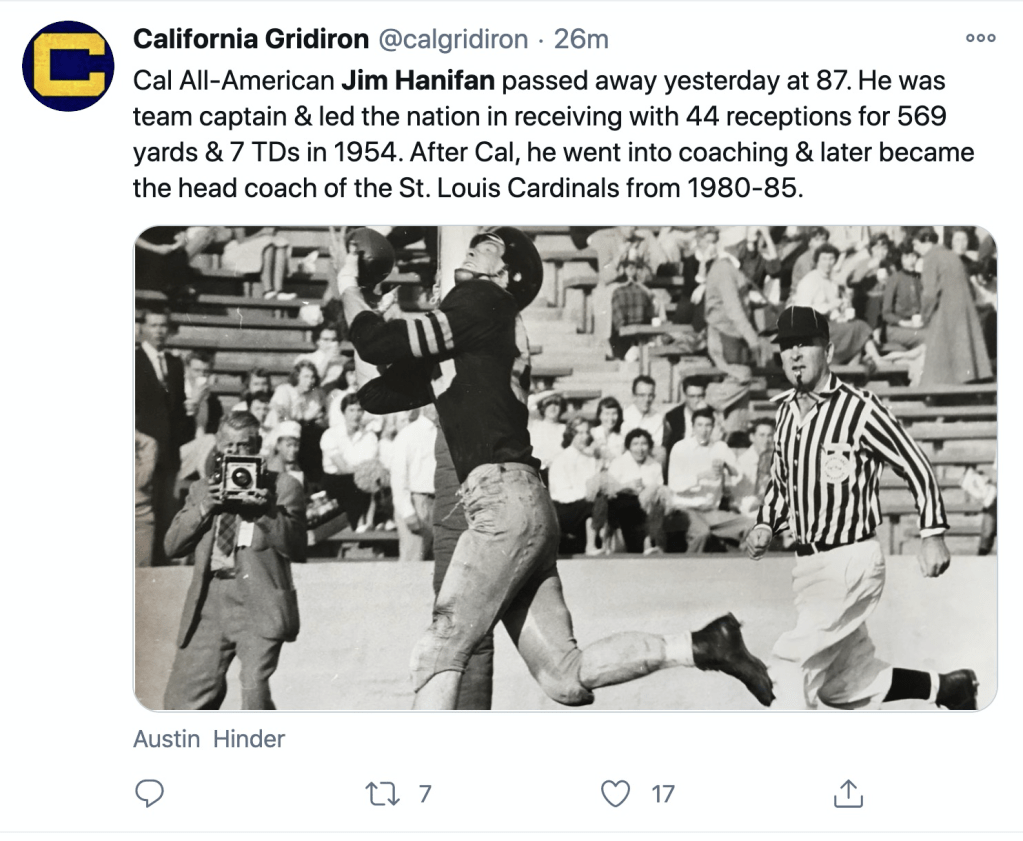
Task: Open the California Gridiron profile avatar
Action: click(x=68, y=65)
